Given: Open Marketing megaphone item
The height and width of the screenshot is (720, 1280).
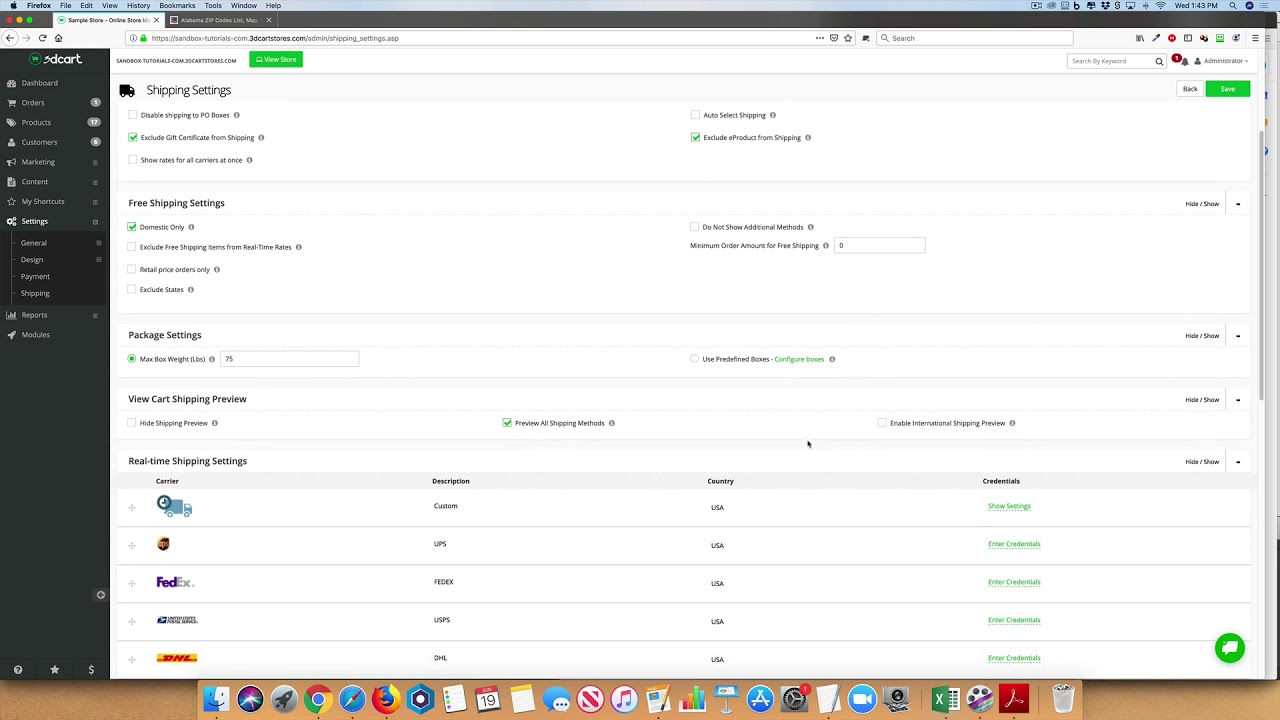Looking at the screenshot, I should 38,162.
